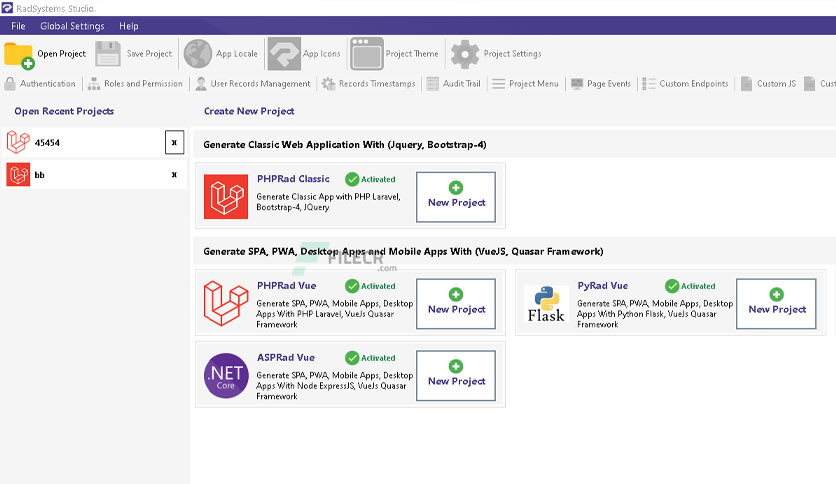
Task: Click the PyRad Vue title link
Action: pos(602,286)
